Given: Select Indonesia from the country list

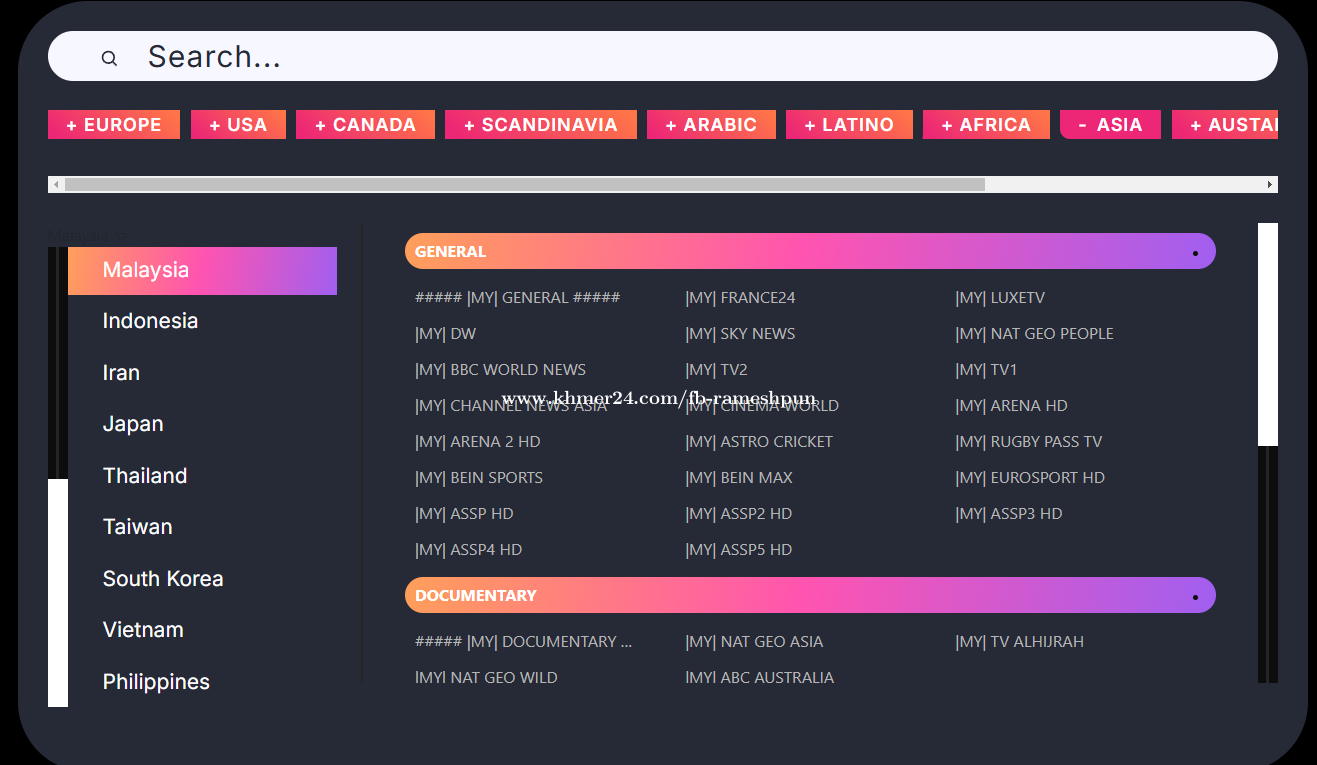Looking at the screenshot, I should 150,321.
